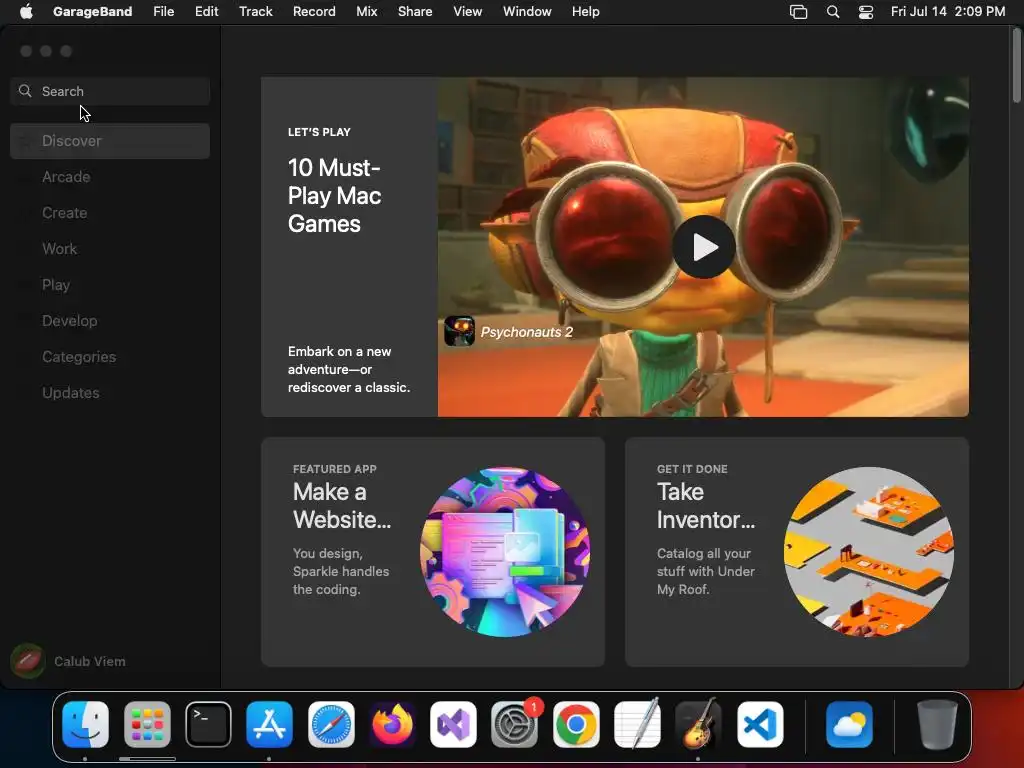Viewport: 1024px width, 768px height.
Task: Launch Firefox from the dock
Action: 392,724
